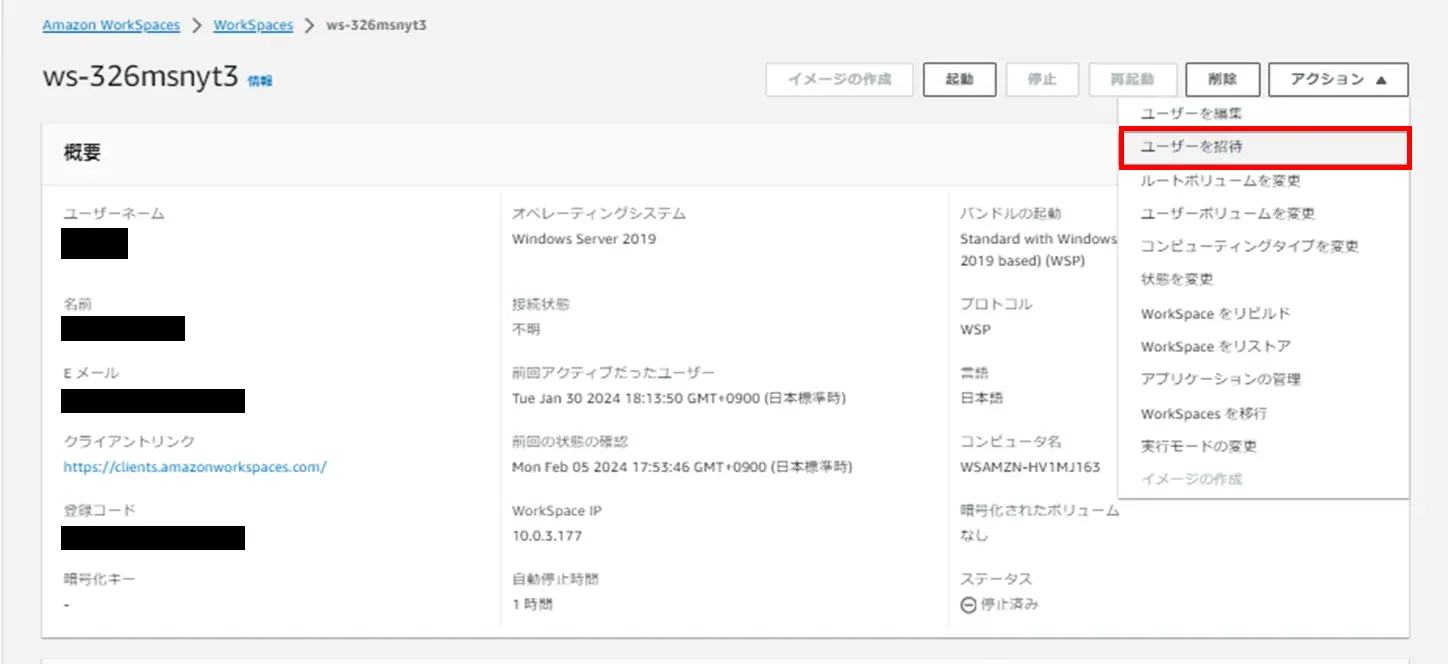The height and width of the screenshot is (664, 1448).
Task: Click the encrypted volume value なし
Action: click(974, 535)
